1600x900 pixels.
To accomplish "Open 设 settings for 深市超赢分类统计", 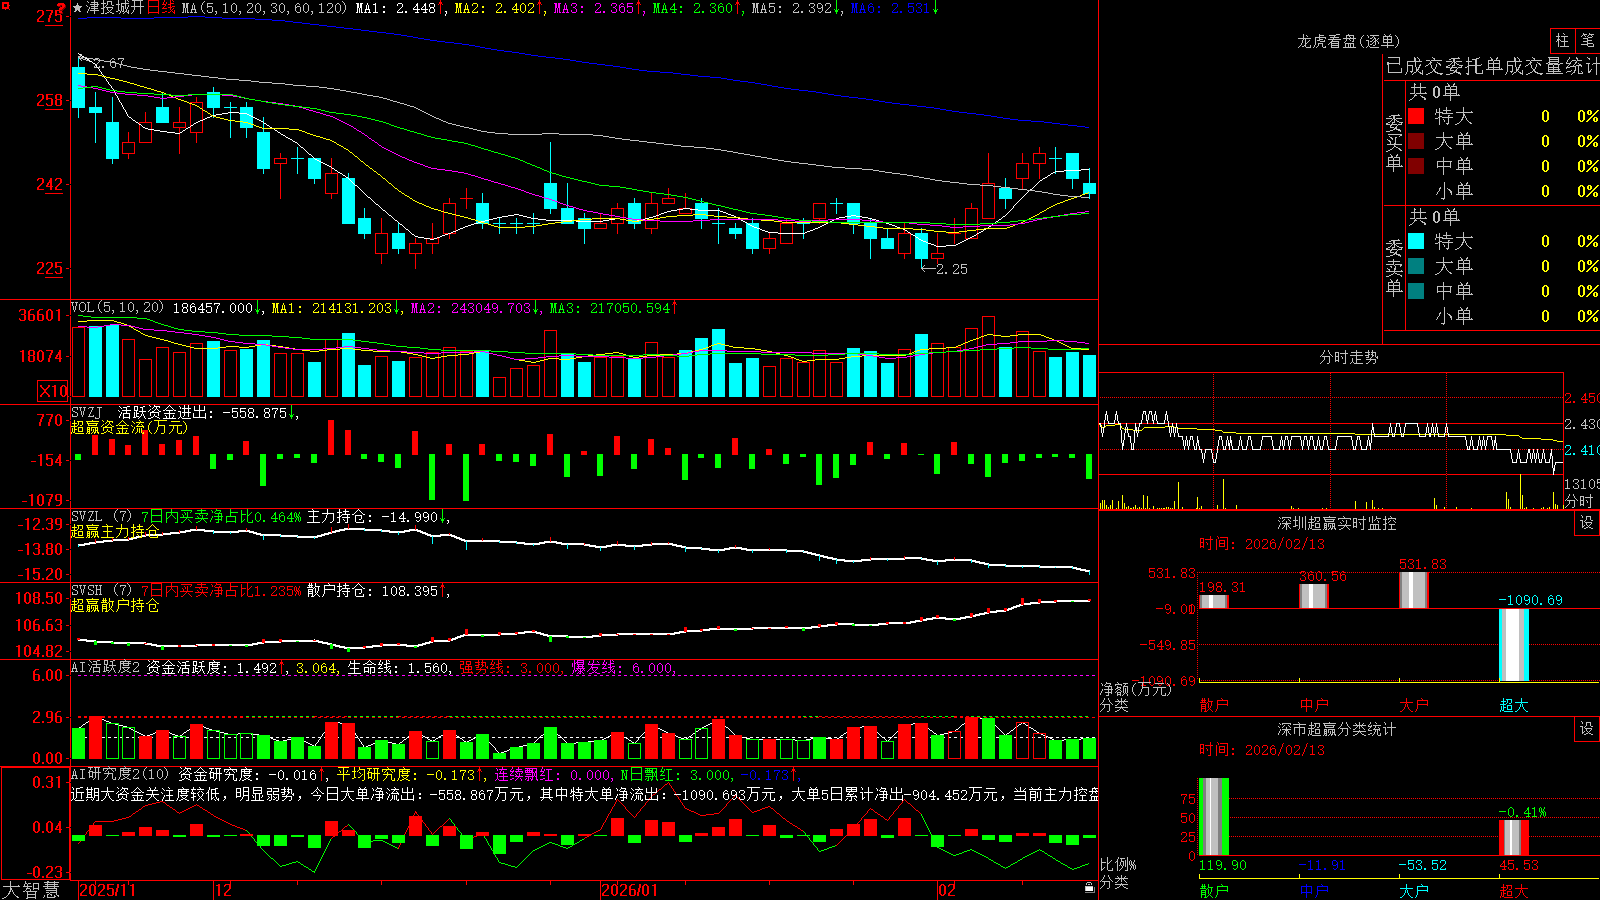I will point(1587,729).
